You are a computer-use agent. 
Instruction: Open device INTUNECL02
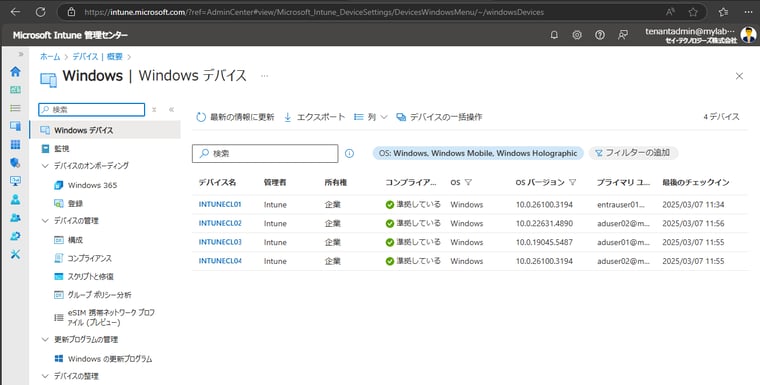220,224
